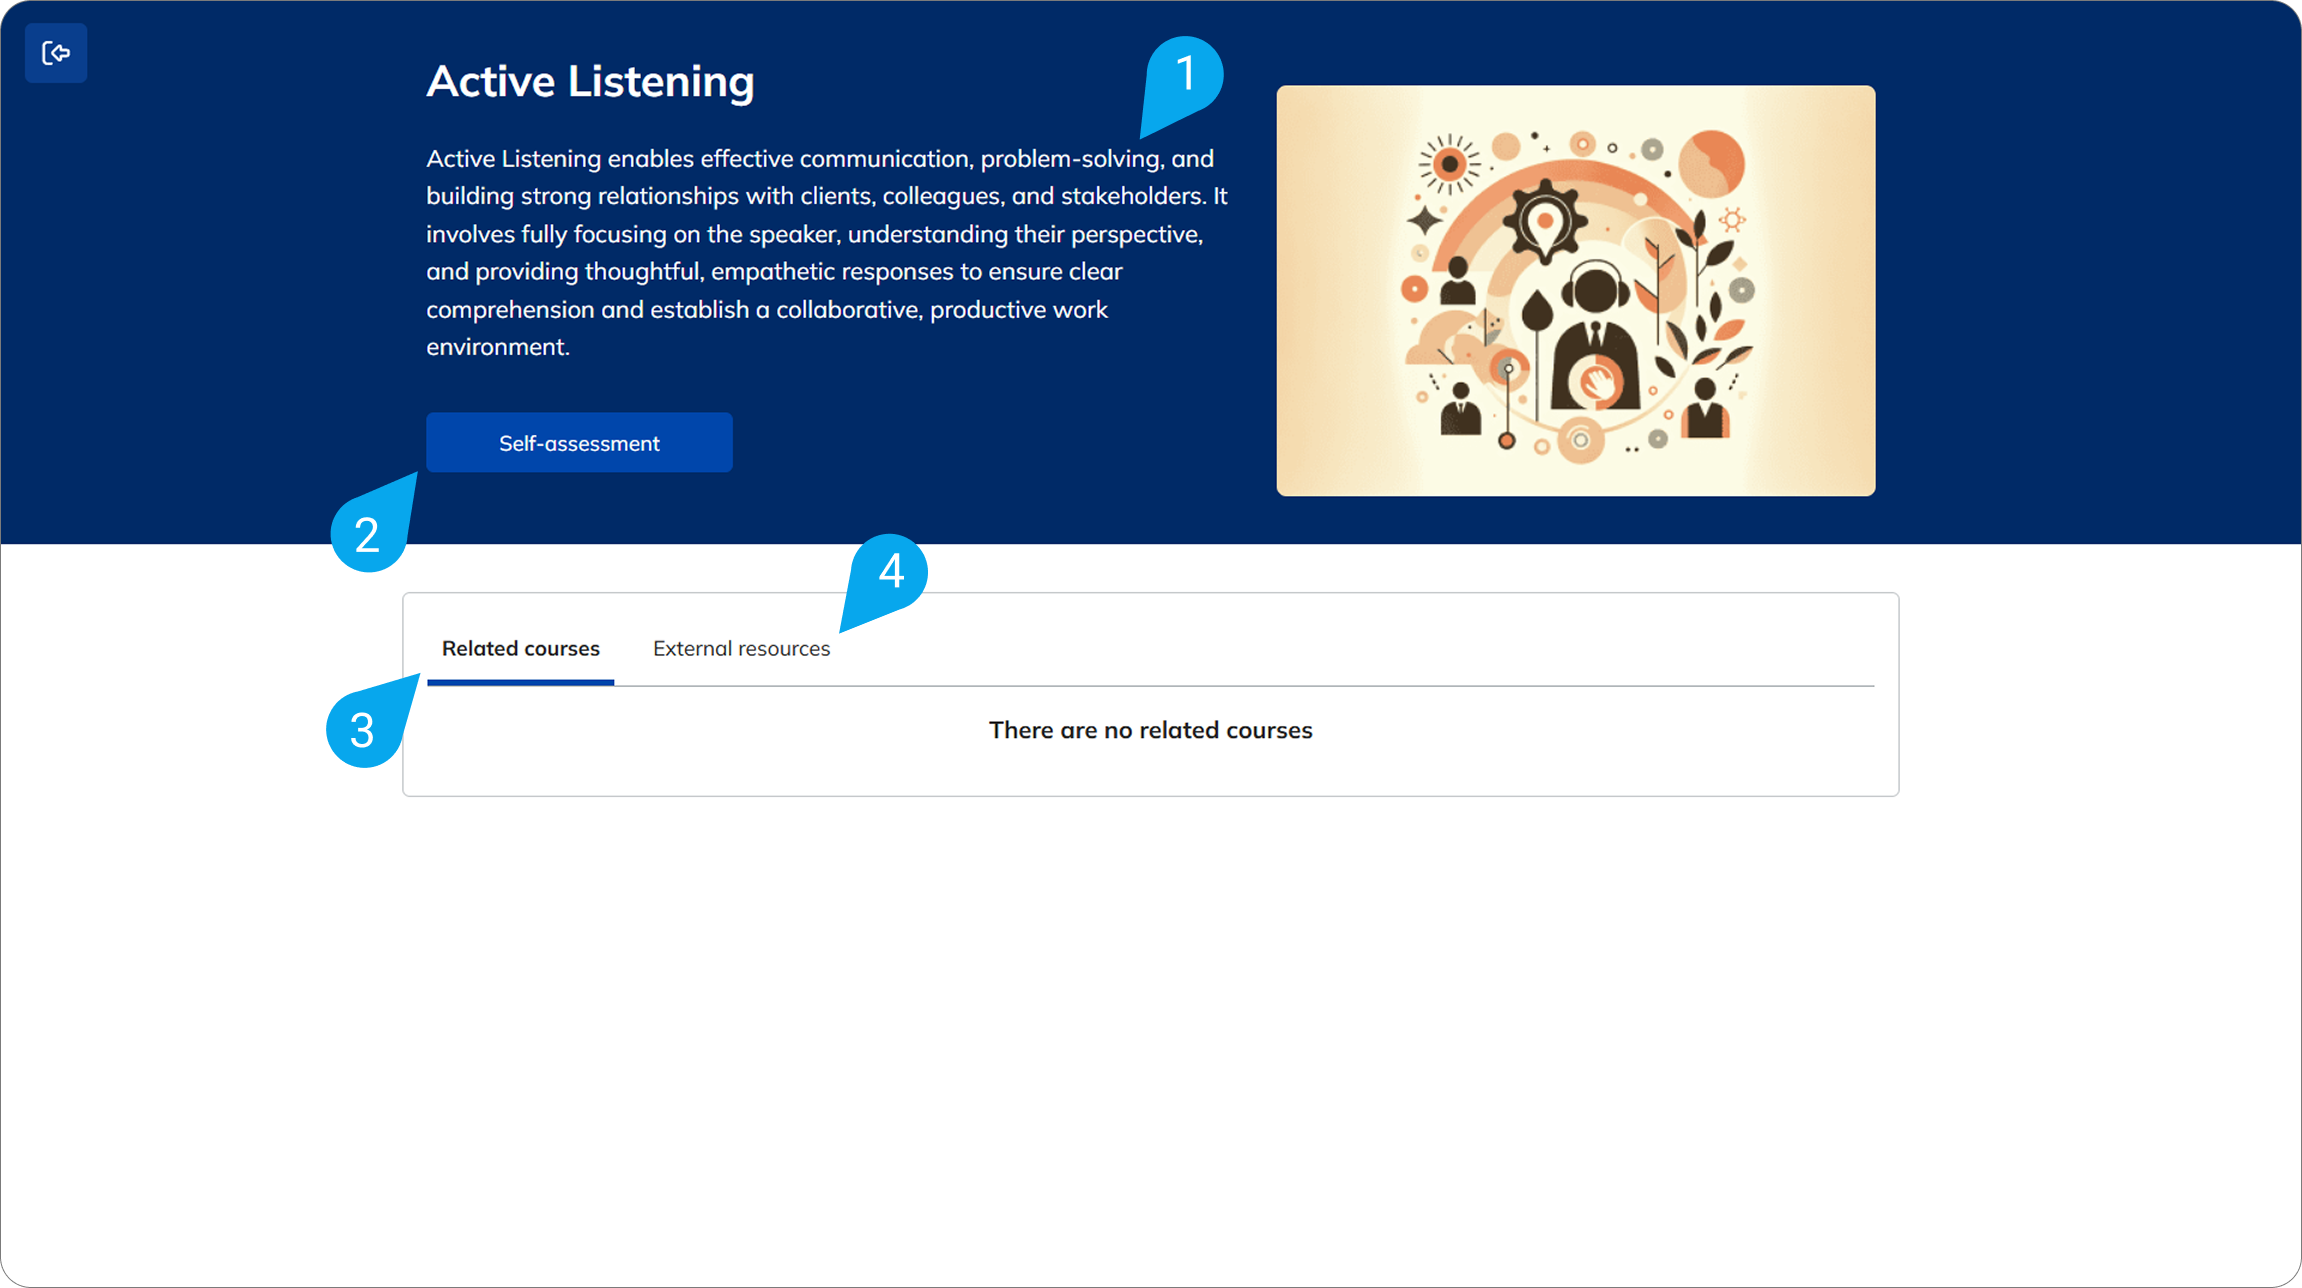Click the sun symbol in the illustration
Image resolution: width=2302 pixels, height=1288 pixels.
coord(1449,163)
